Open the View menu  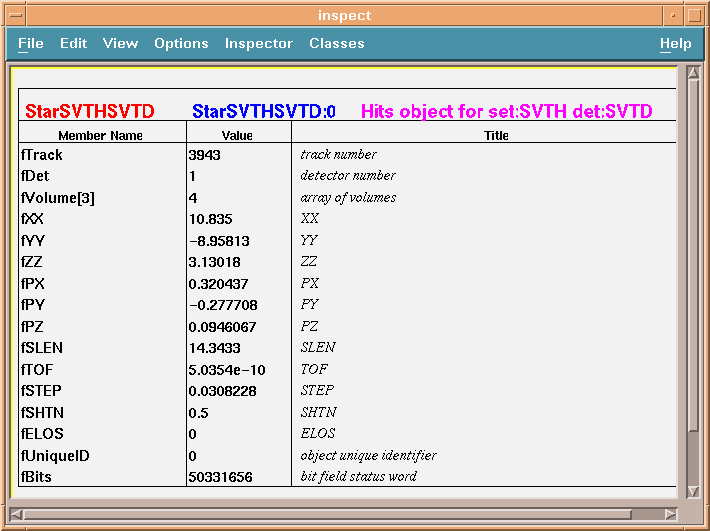[120, 44]
